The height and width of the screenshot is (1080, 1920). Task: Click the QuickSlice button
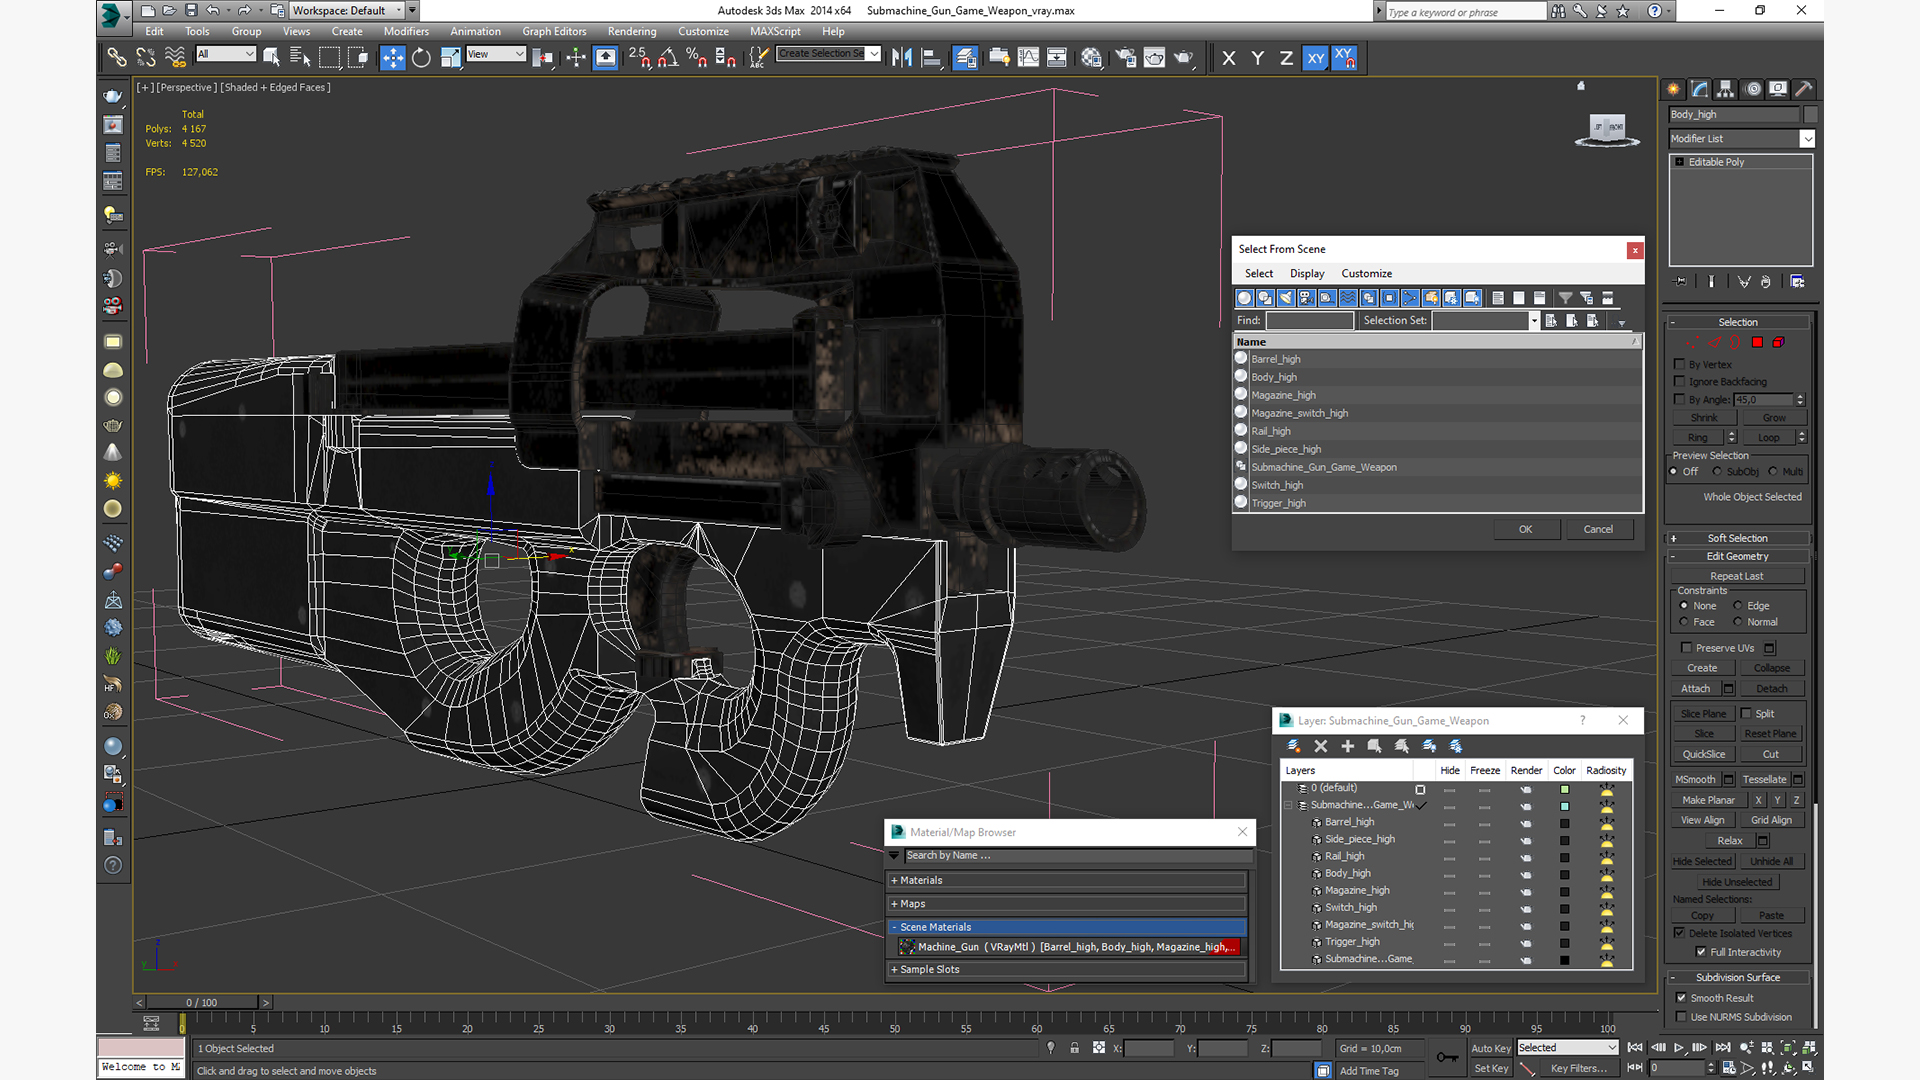tap(1704, 755)
